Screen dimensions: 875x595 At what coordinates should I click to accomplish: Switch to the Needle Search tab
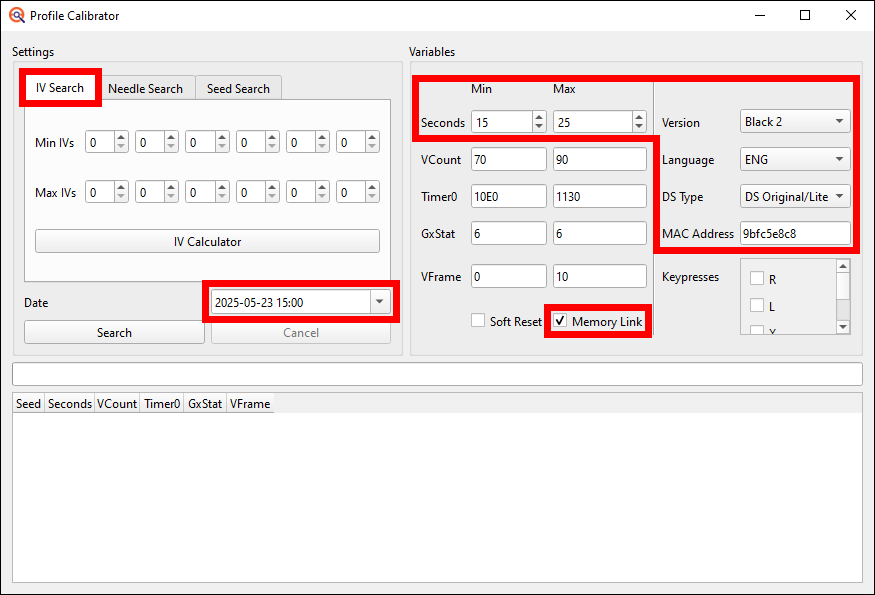tap(146, 88)
